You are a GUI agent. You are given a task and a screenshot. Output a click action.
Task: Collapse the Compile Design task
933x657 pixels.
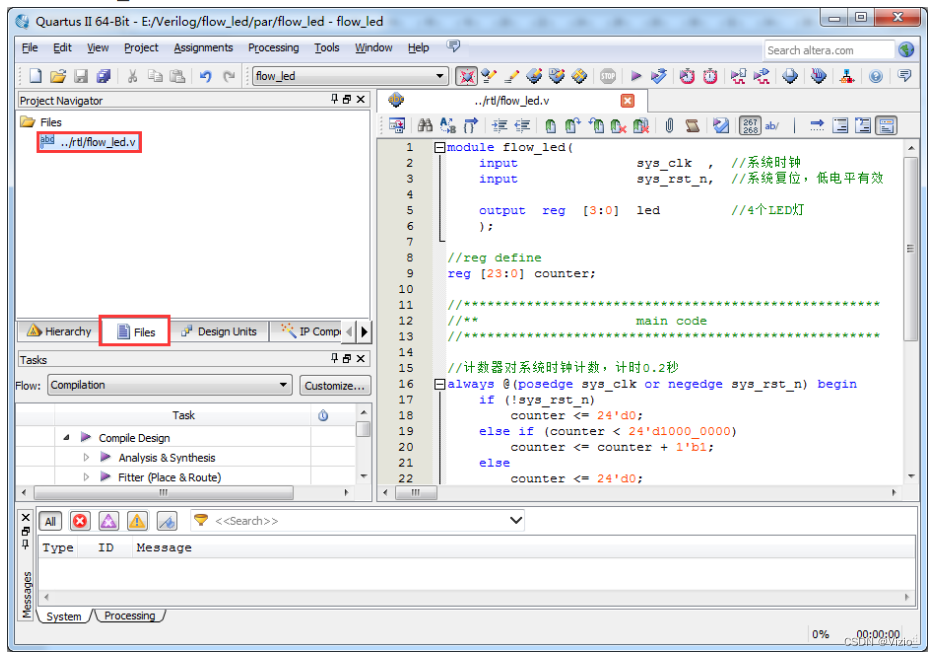tap(66, 437)
